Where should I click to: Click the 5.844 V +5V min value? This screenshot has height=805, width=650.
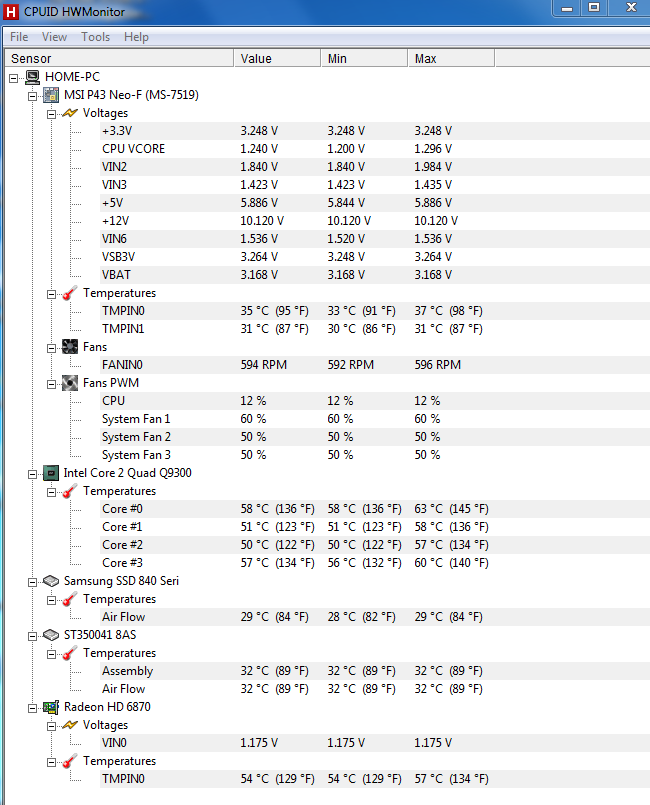click(x=347, y=203)
